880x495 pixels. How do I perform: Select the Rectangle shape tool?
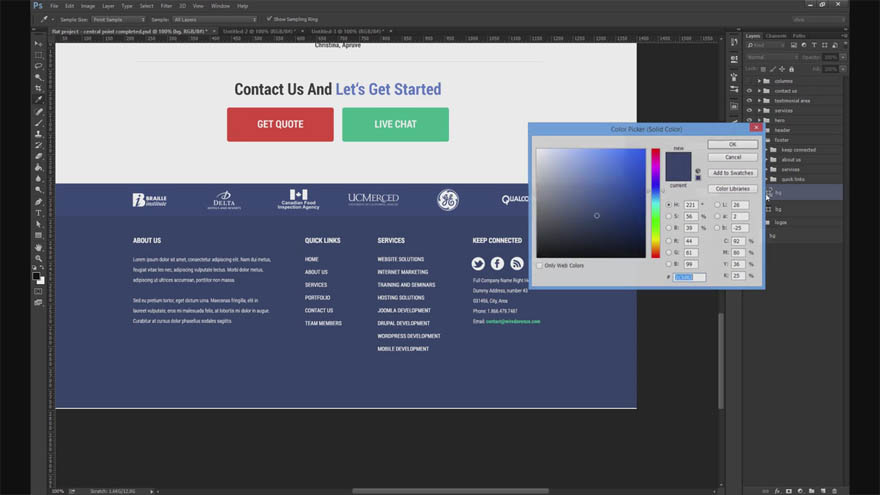38,236
